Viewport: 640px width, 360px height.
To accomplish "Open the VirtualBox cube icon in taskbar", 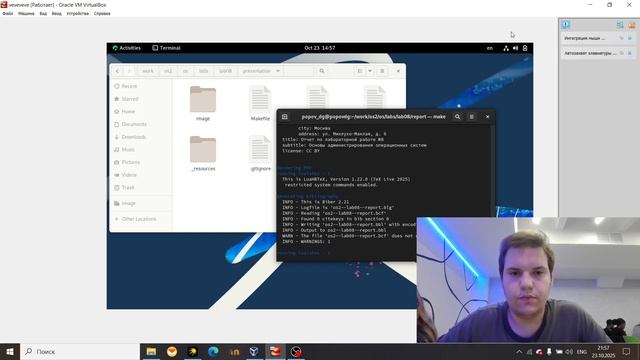I will 254,351.
